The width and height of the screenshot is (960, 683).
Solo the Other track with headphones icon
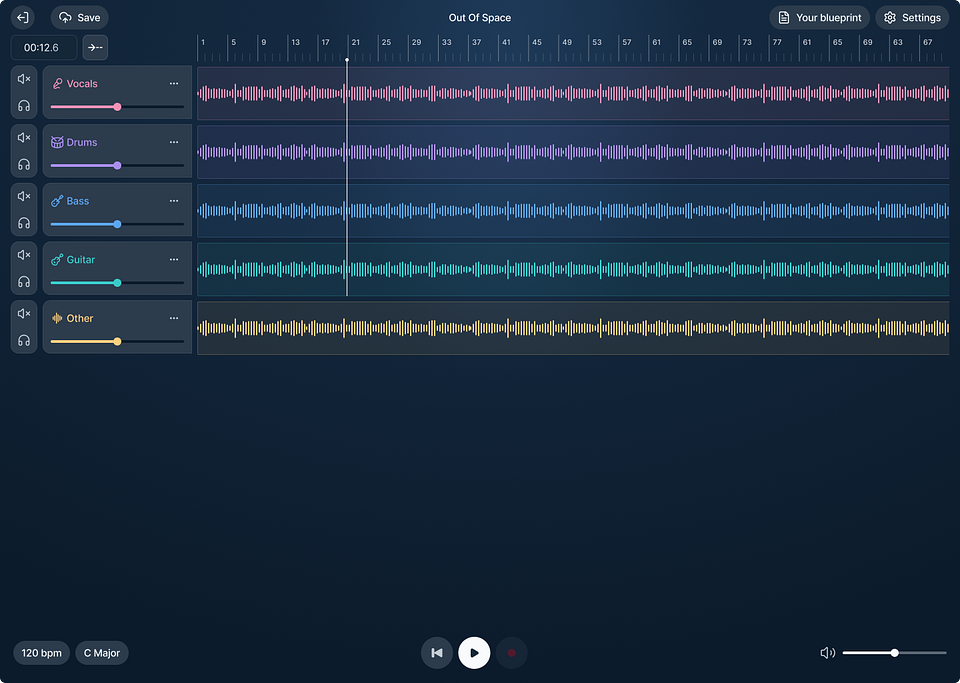pos(24,340)
